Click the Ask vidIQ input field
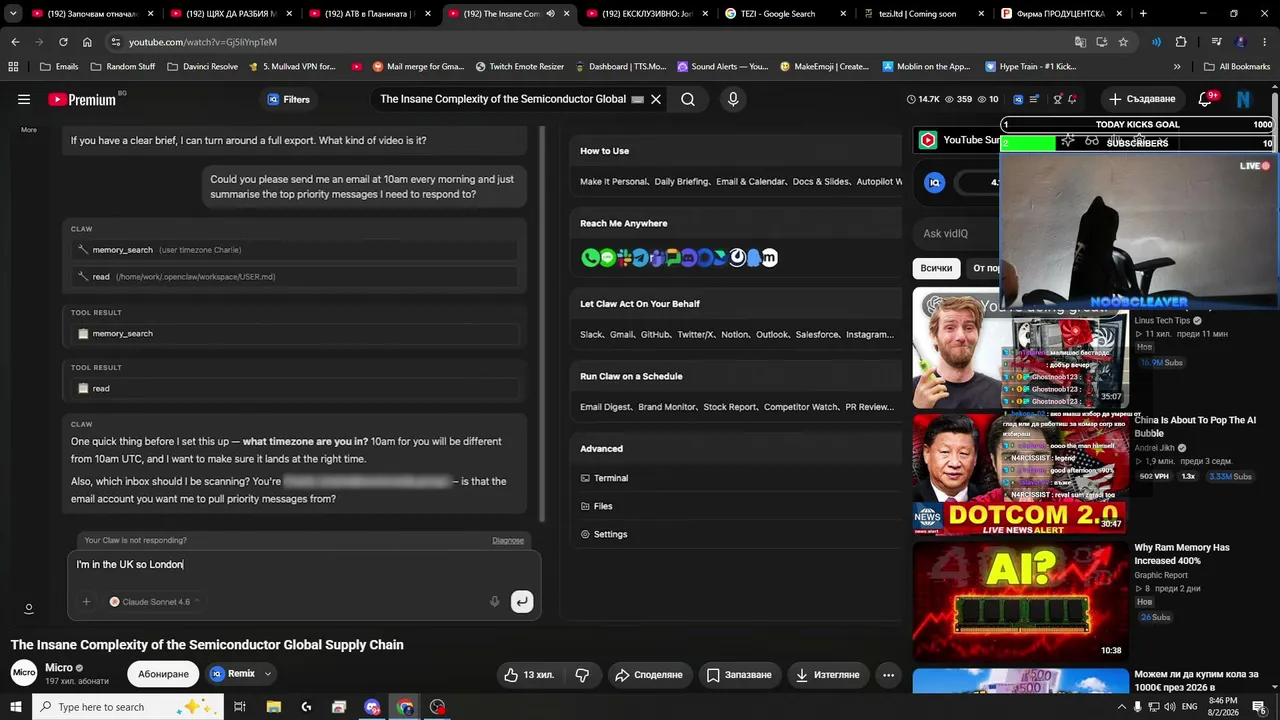The height and width of the screenshot is (720, 1280). pyautogui.click(x=958, y=234)
